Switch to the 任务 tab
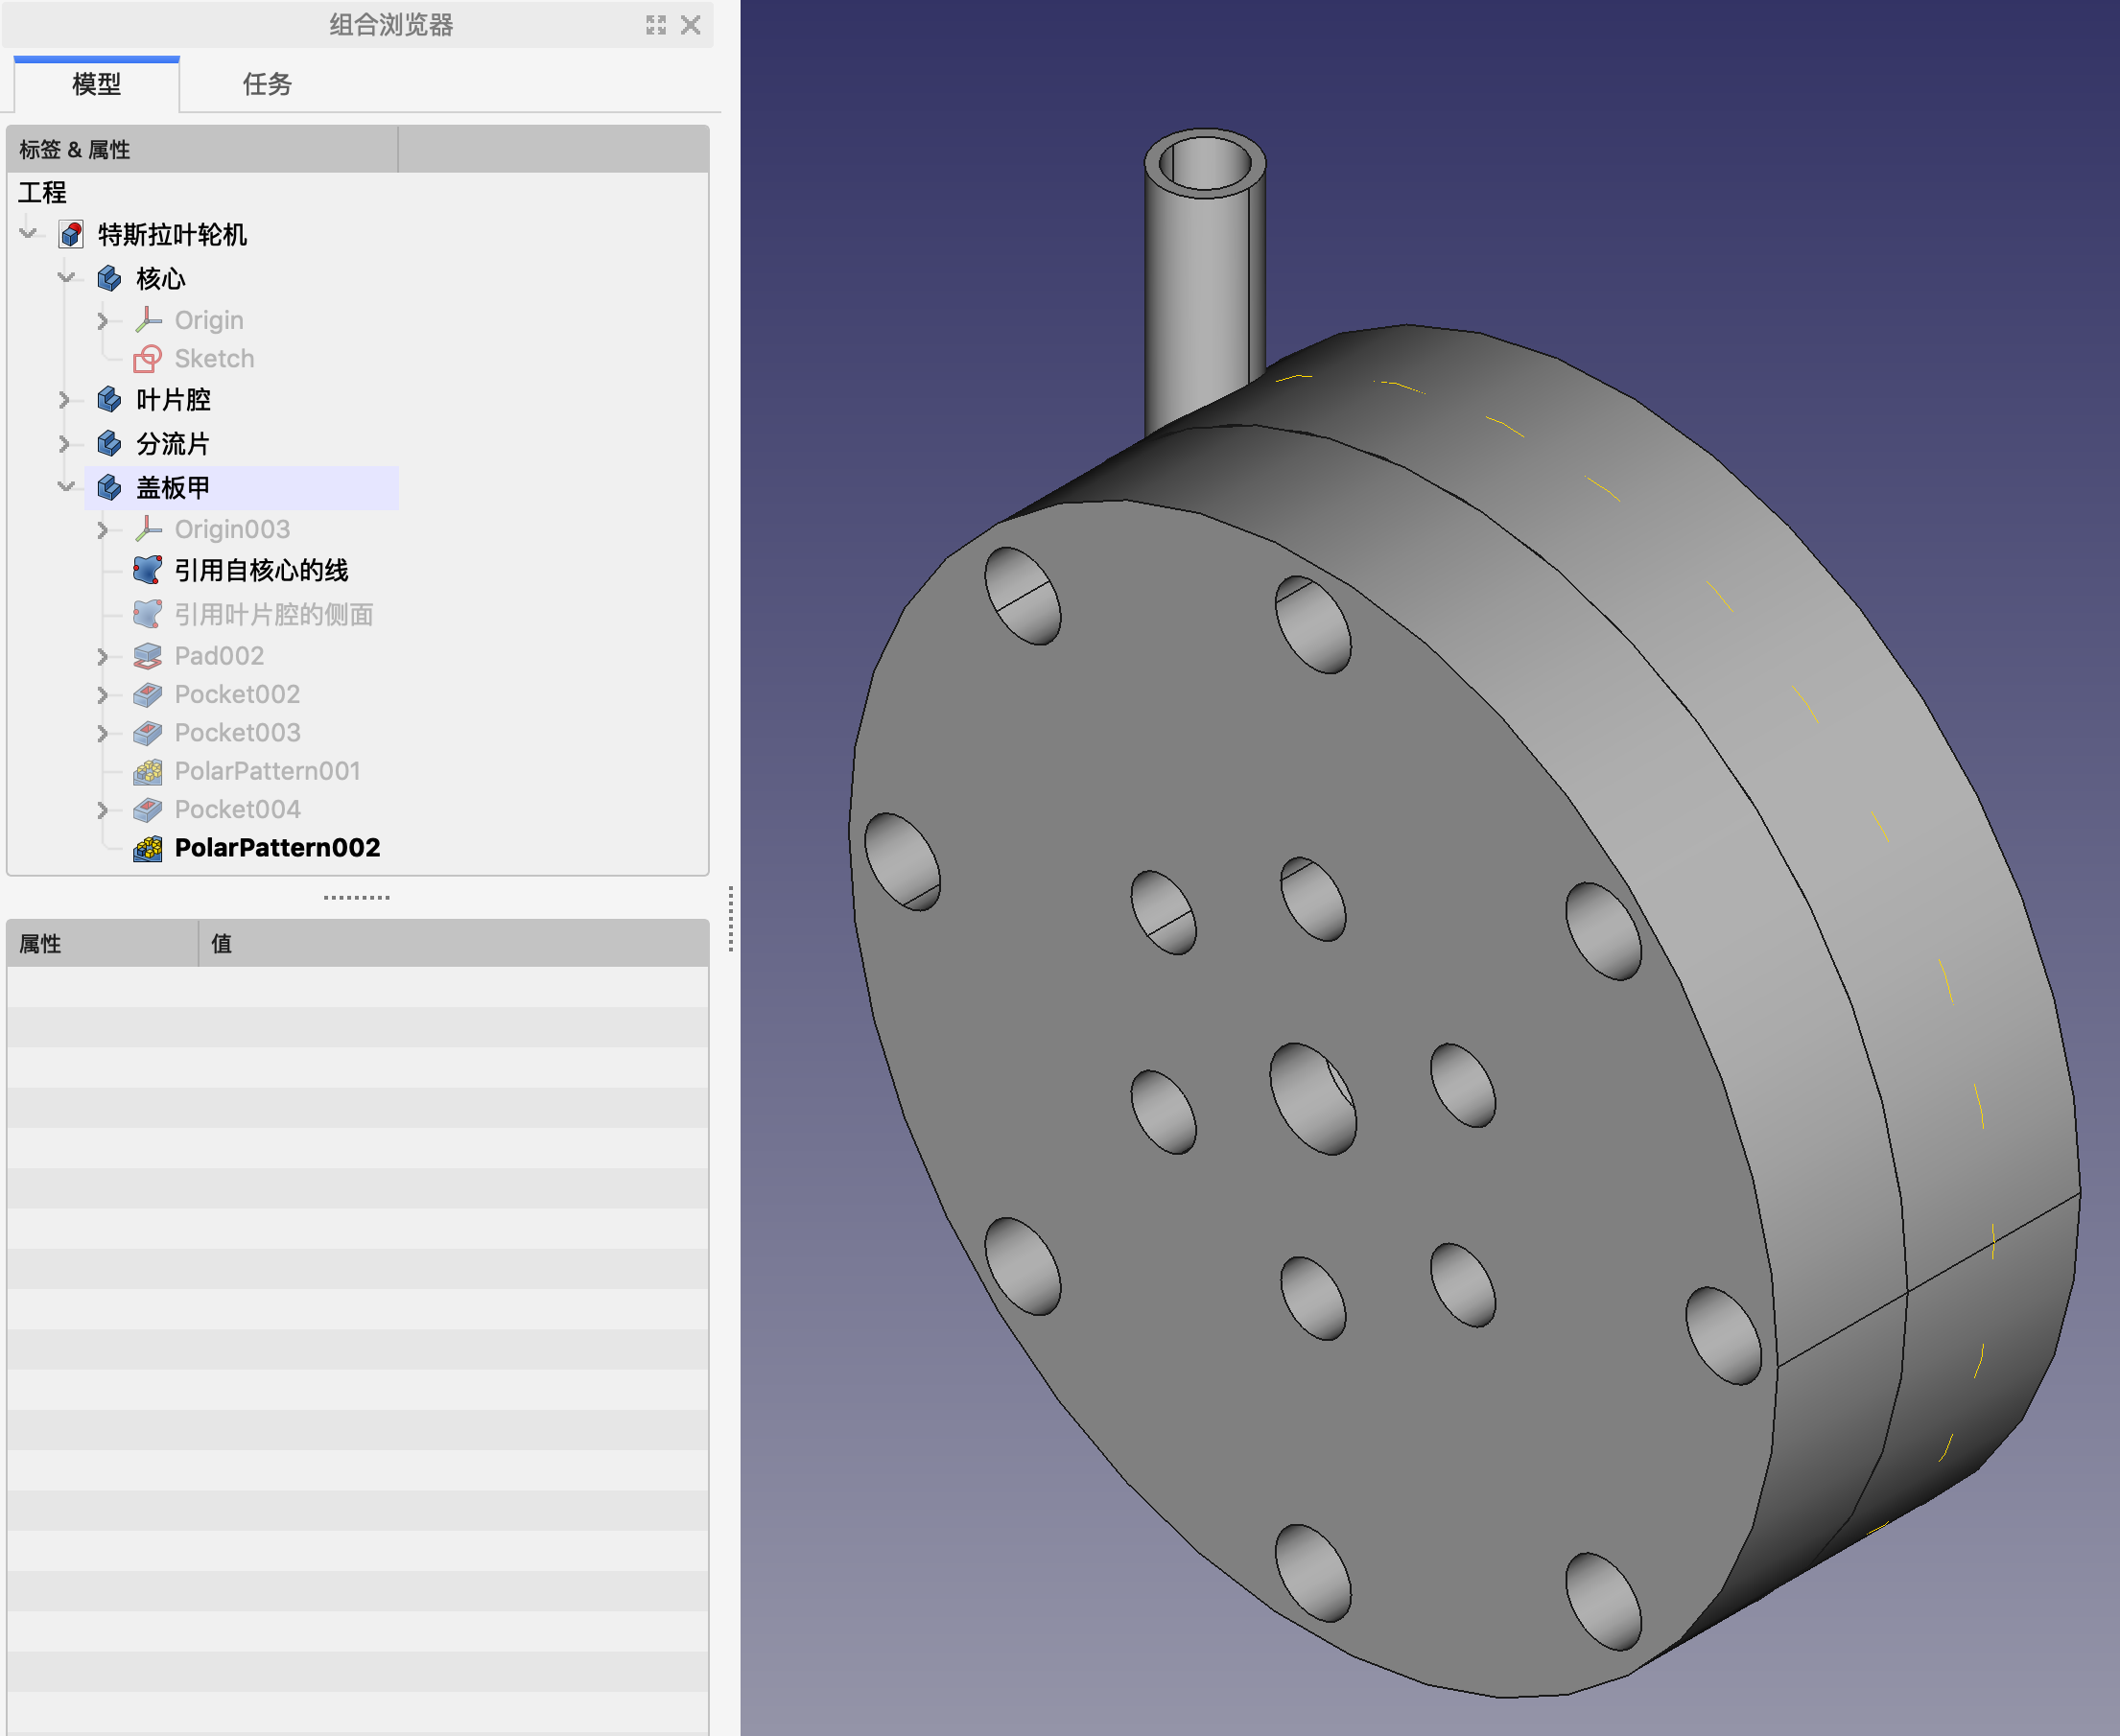Image resolution: width=2120 pixels, height=1736 pixels. tap(267, 84)
